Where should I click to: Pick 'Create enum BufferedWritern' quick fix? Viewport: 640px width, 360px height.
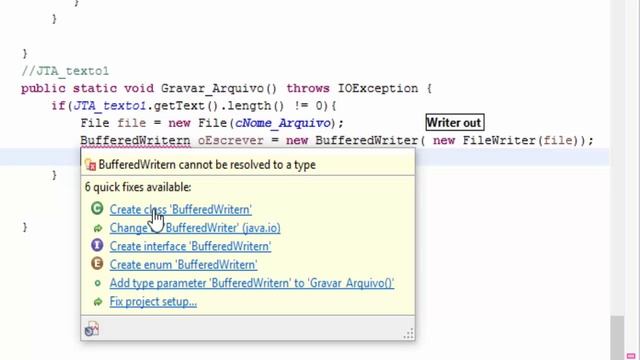183,264
